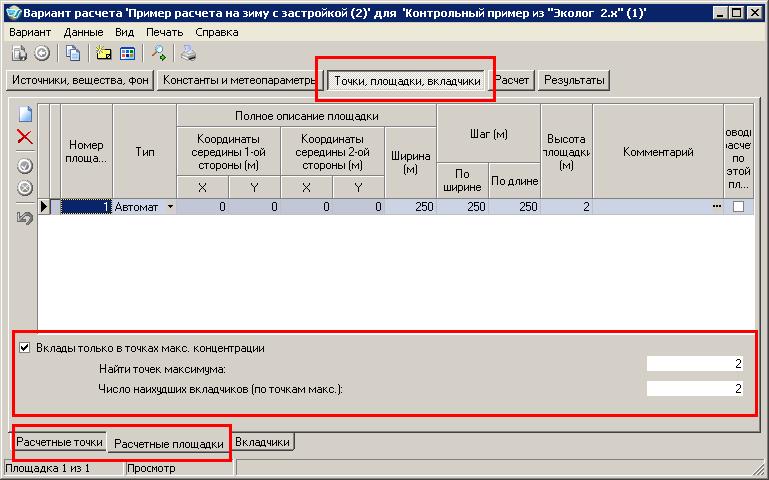Open the 'Справка' menu
This screenshot has height=480, width=769.
point(217,32)
